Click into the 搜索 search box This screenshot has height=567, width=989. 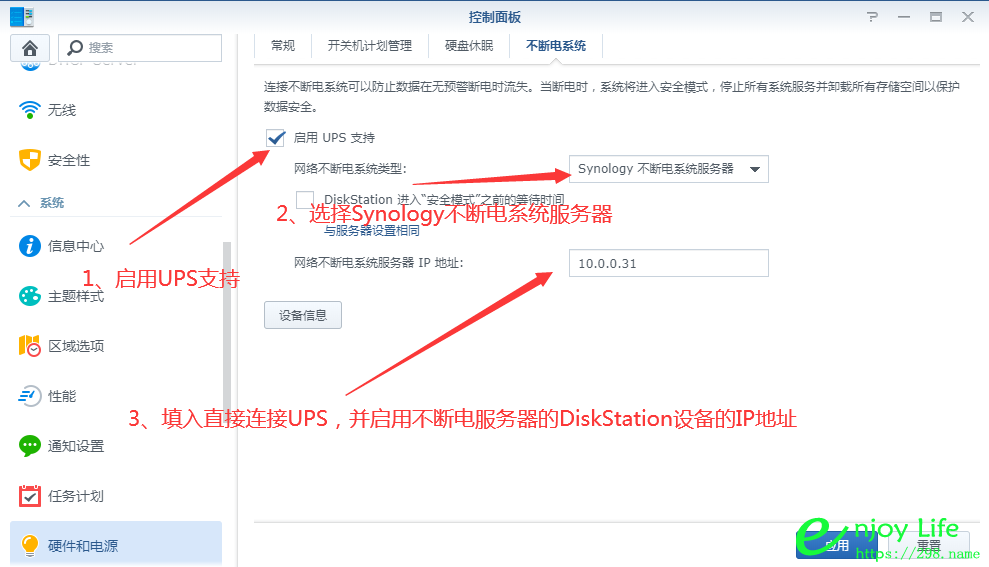click(x=140, y=48)
